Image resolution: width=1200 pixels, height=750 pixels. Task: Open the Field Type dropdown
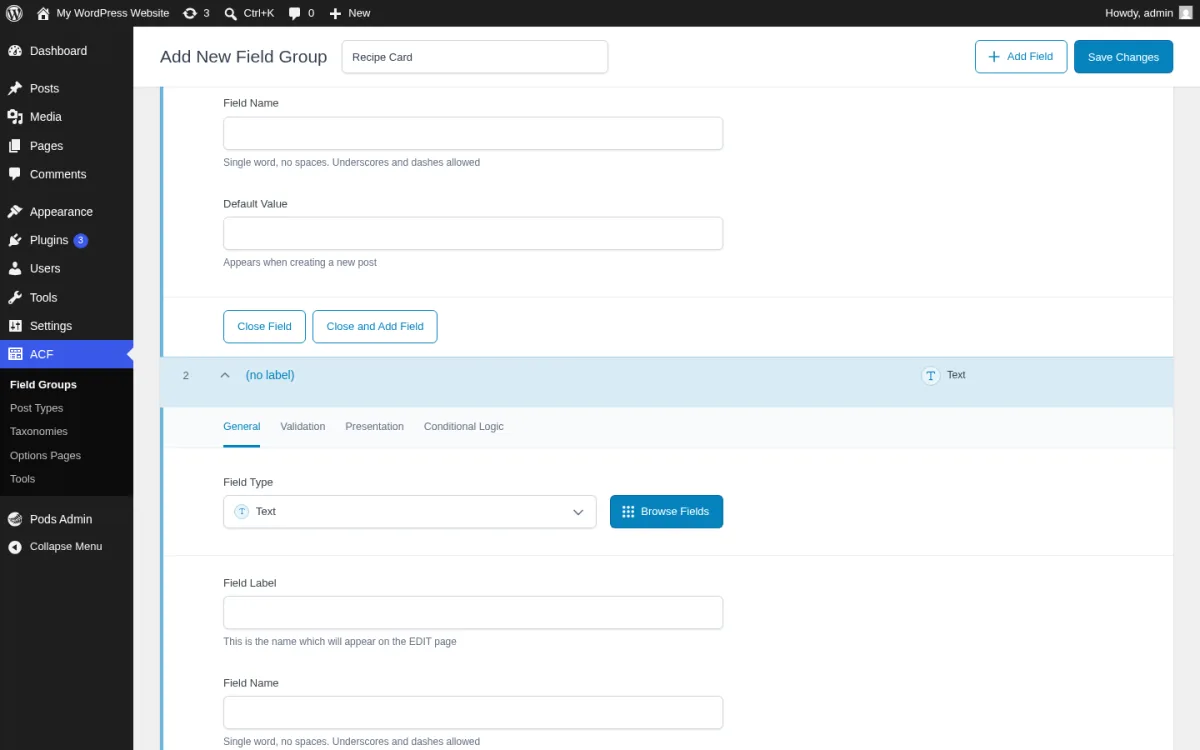tap(410, 512)
